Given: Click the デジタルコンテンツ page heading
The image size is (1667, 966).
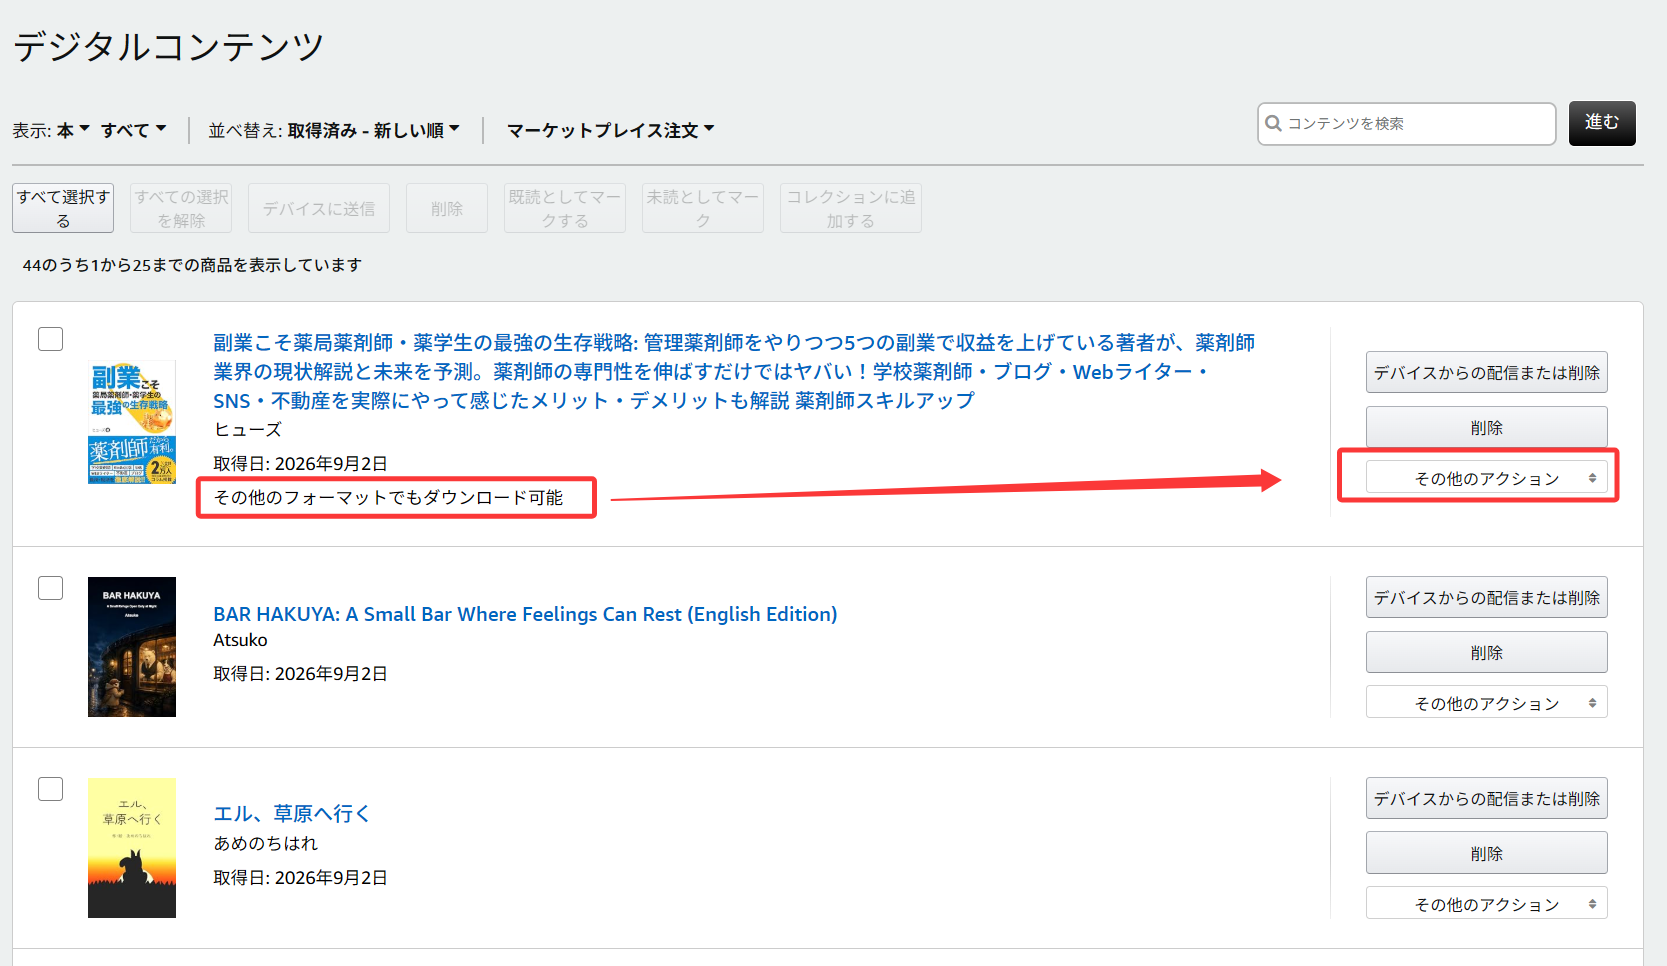Looking at the screenshot, I should pyautogui.click(x=169, y=46).
